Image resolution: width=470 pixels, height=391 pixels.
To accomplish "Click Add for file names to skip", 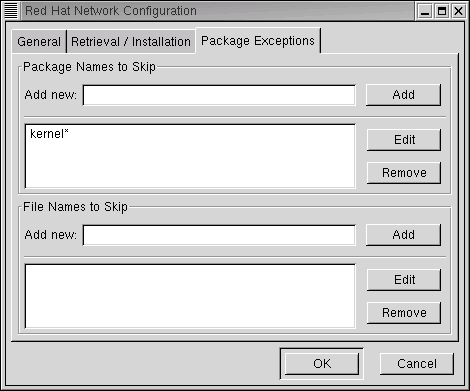I will pos(403,235).
